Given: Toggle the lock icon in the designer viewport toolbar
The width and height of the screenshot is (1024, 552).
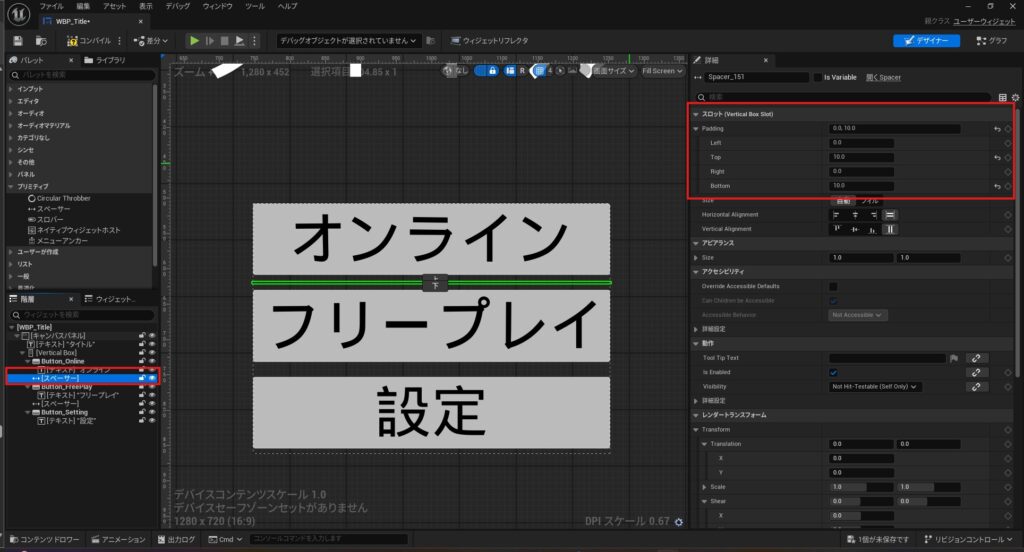Looking at the screenshot, I should [492, 71].
